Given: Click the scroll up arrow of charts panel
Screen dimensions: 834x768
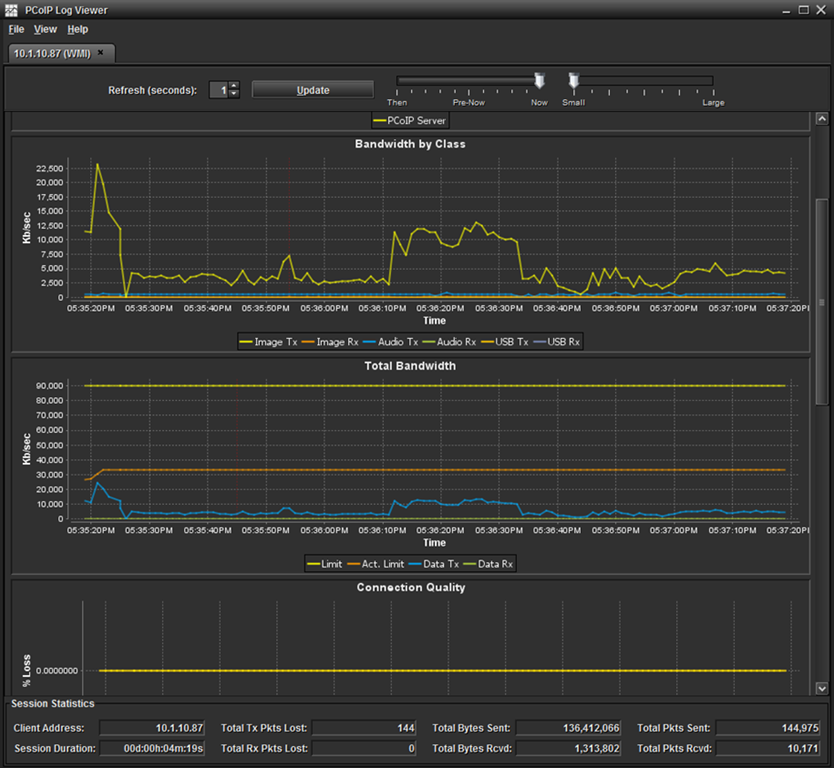Looking at the screenshot, I should click(822, 119).
